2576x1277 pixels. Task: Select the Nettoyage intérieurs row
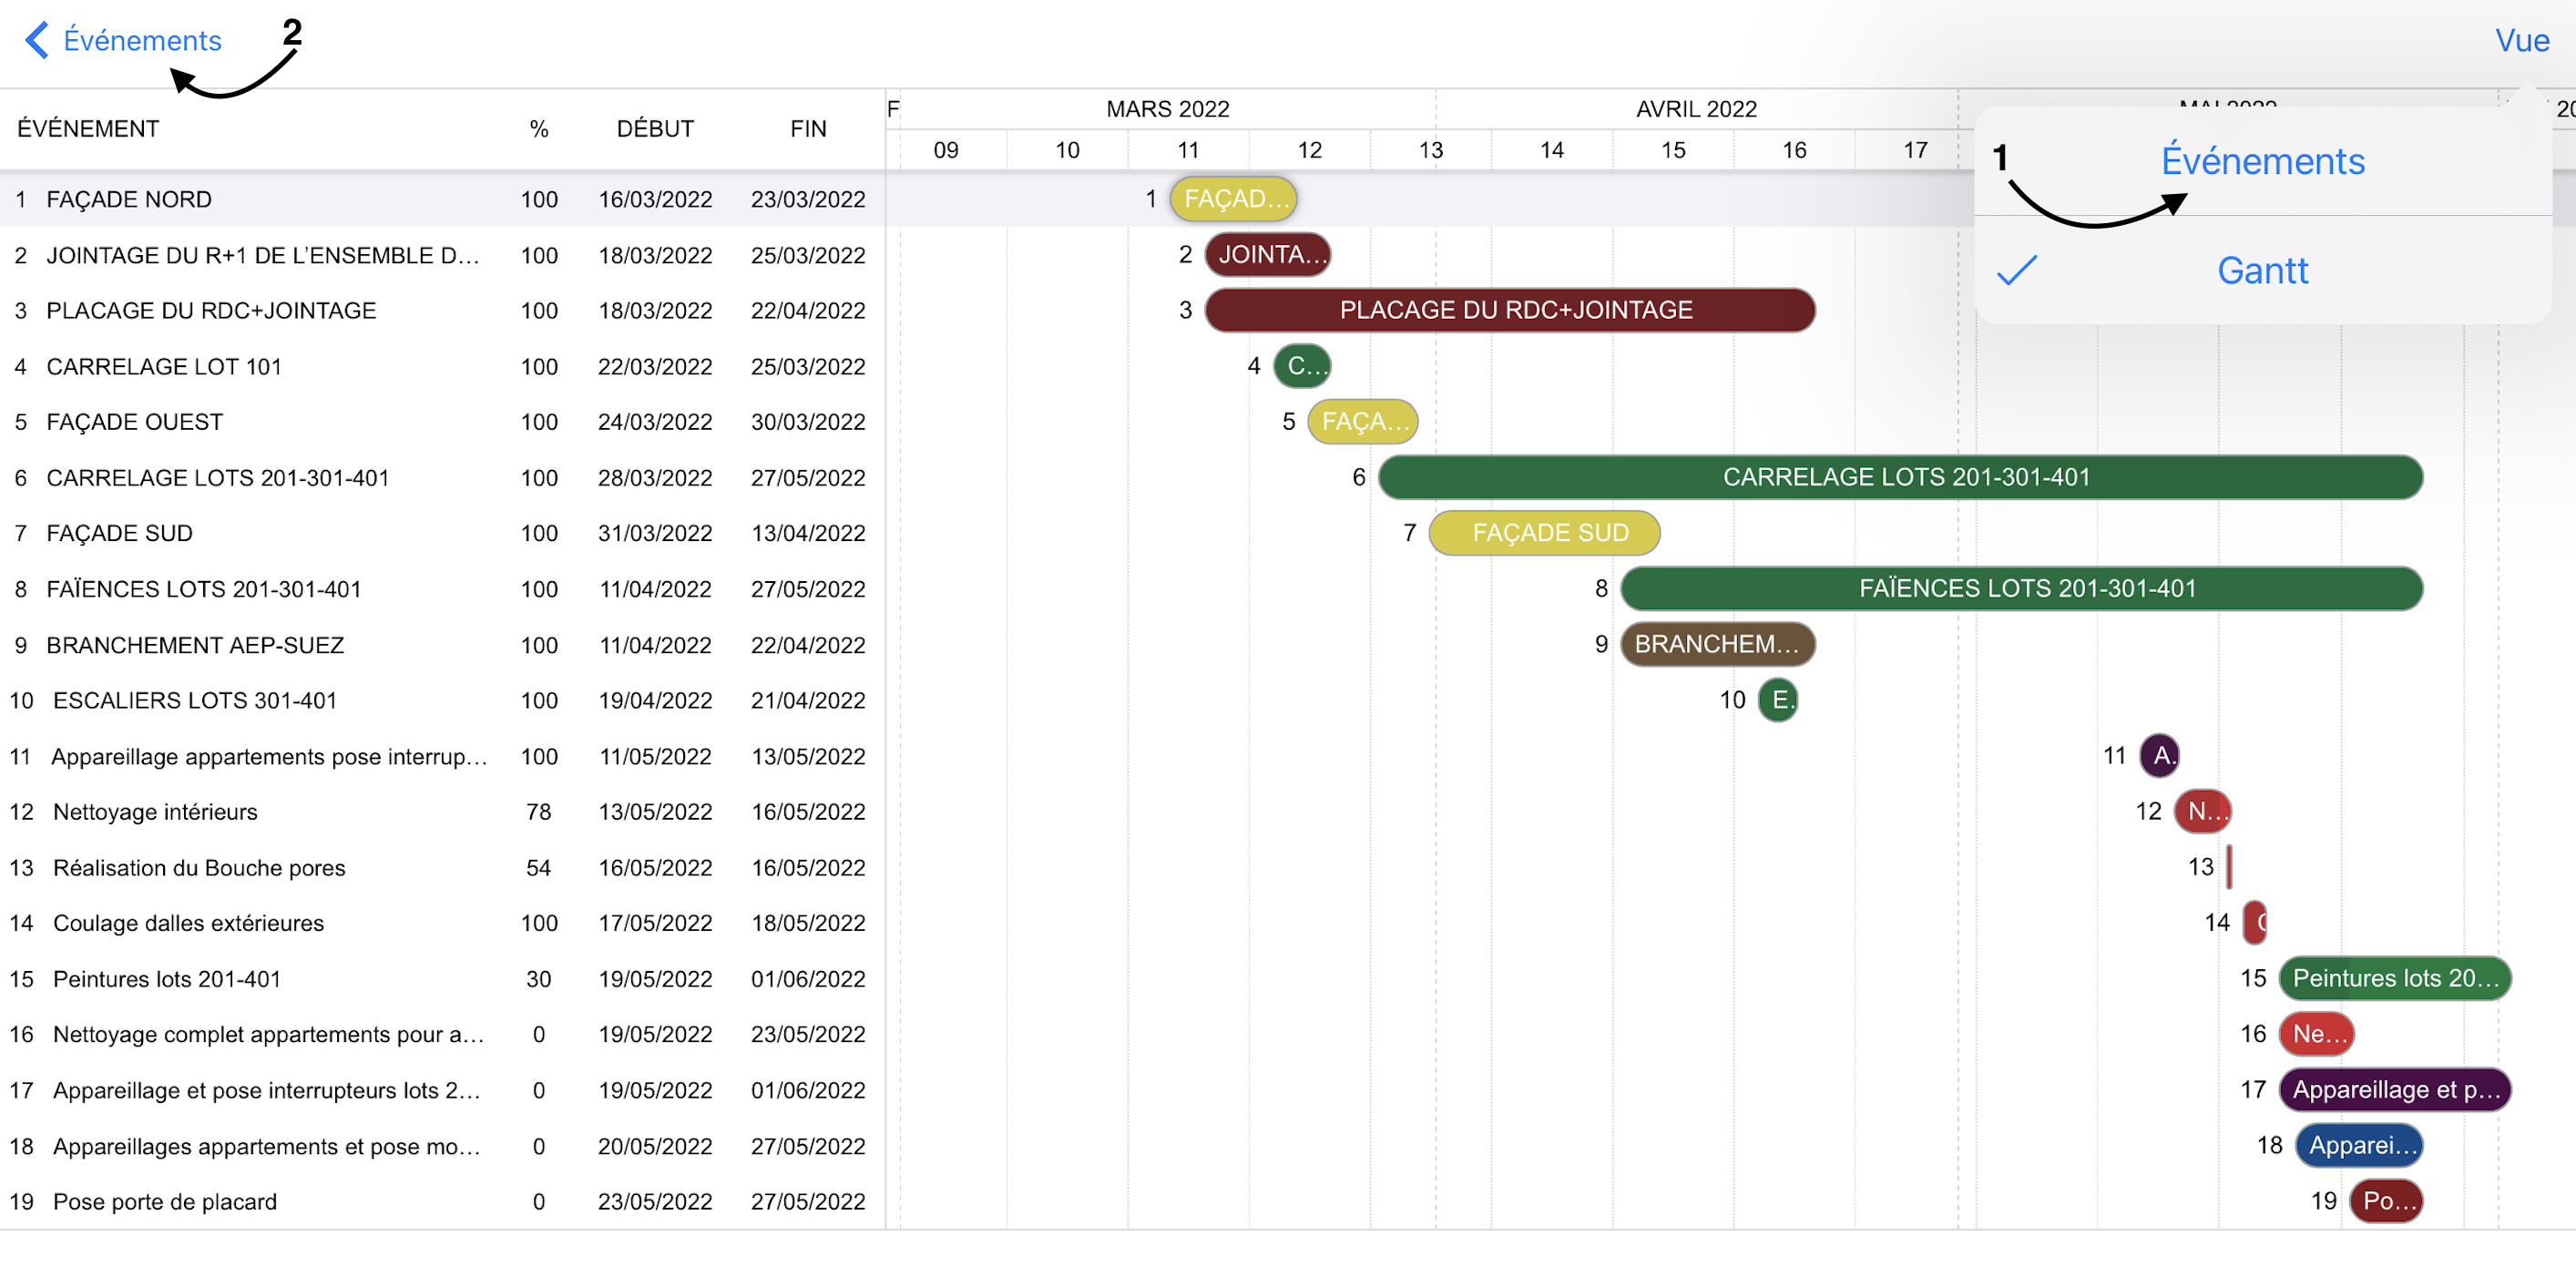point(156,812)
